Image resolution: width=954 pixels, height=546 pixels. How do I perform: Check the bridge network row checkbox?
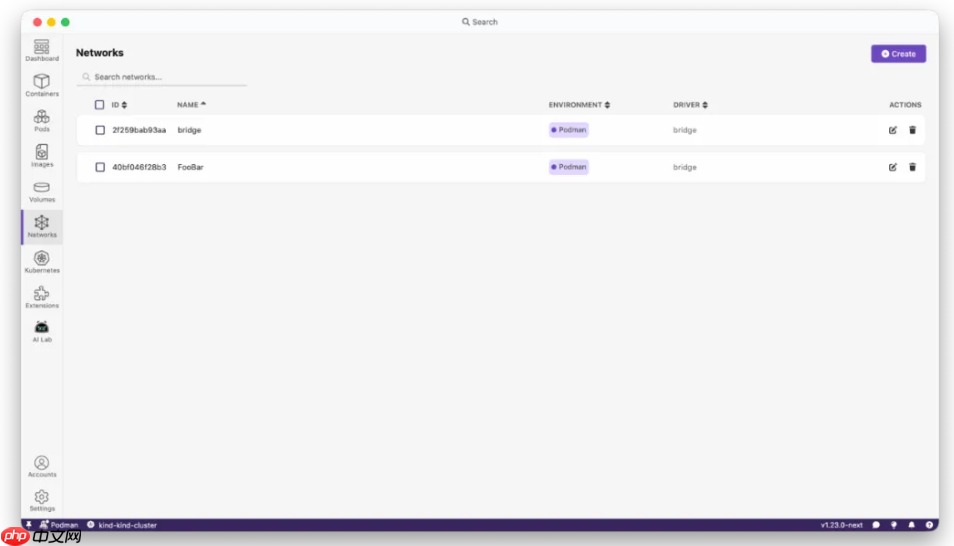tap(100, 130)
